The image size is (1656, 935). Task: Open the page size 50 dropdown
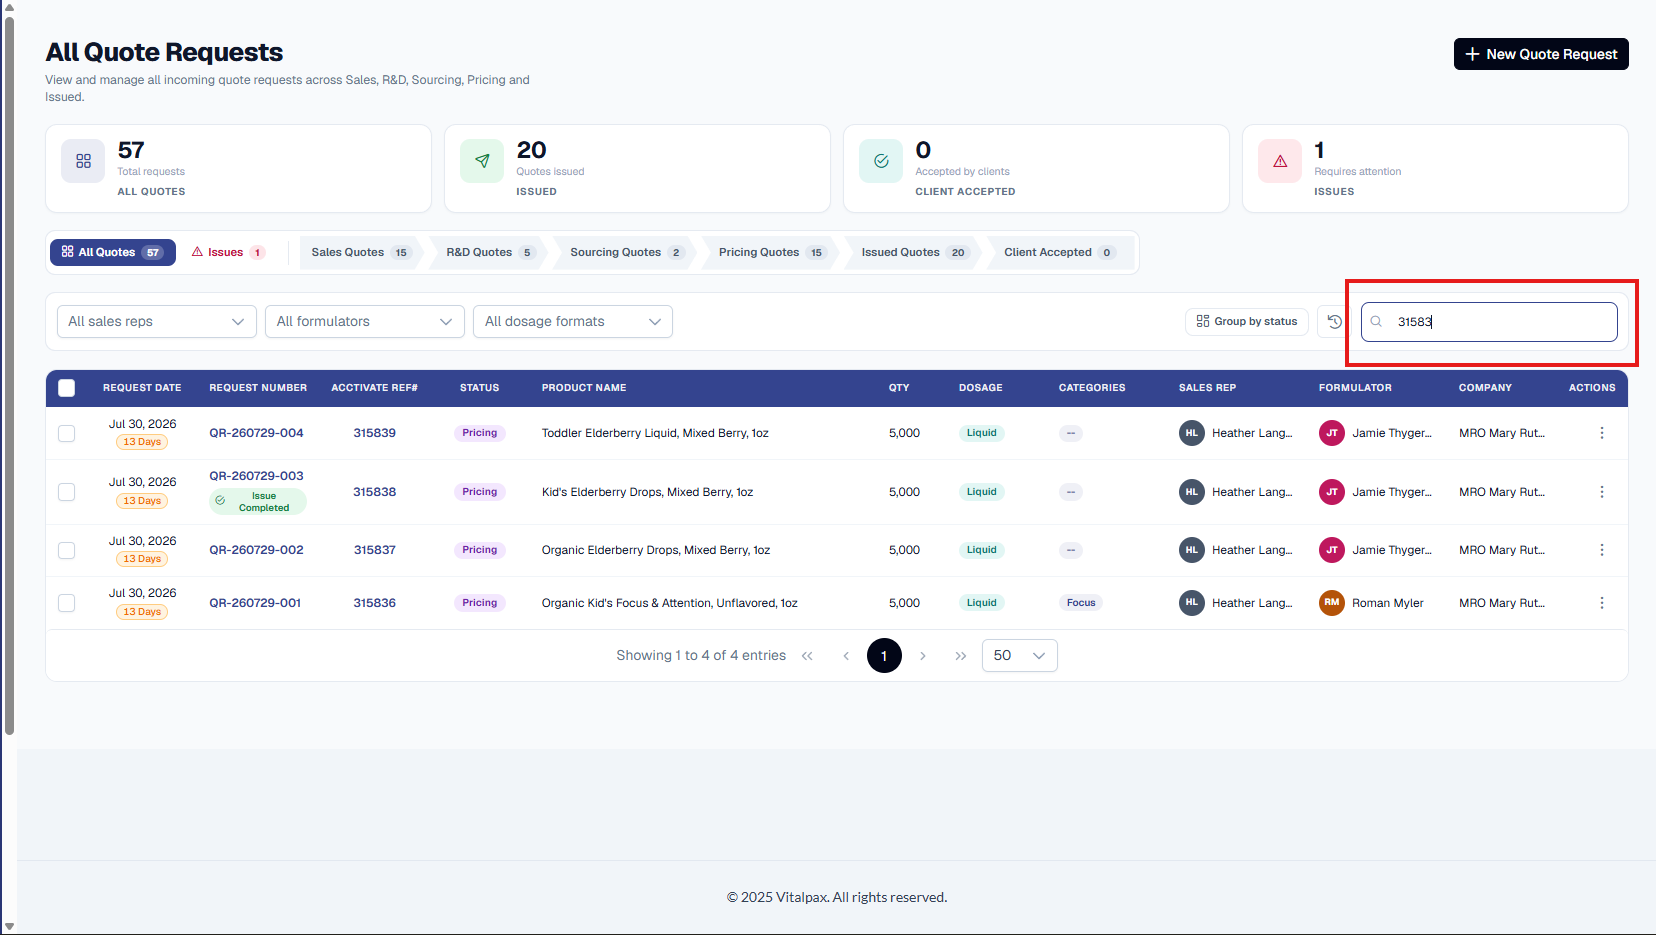click(1020, 656)
